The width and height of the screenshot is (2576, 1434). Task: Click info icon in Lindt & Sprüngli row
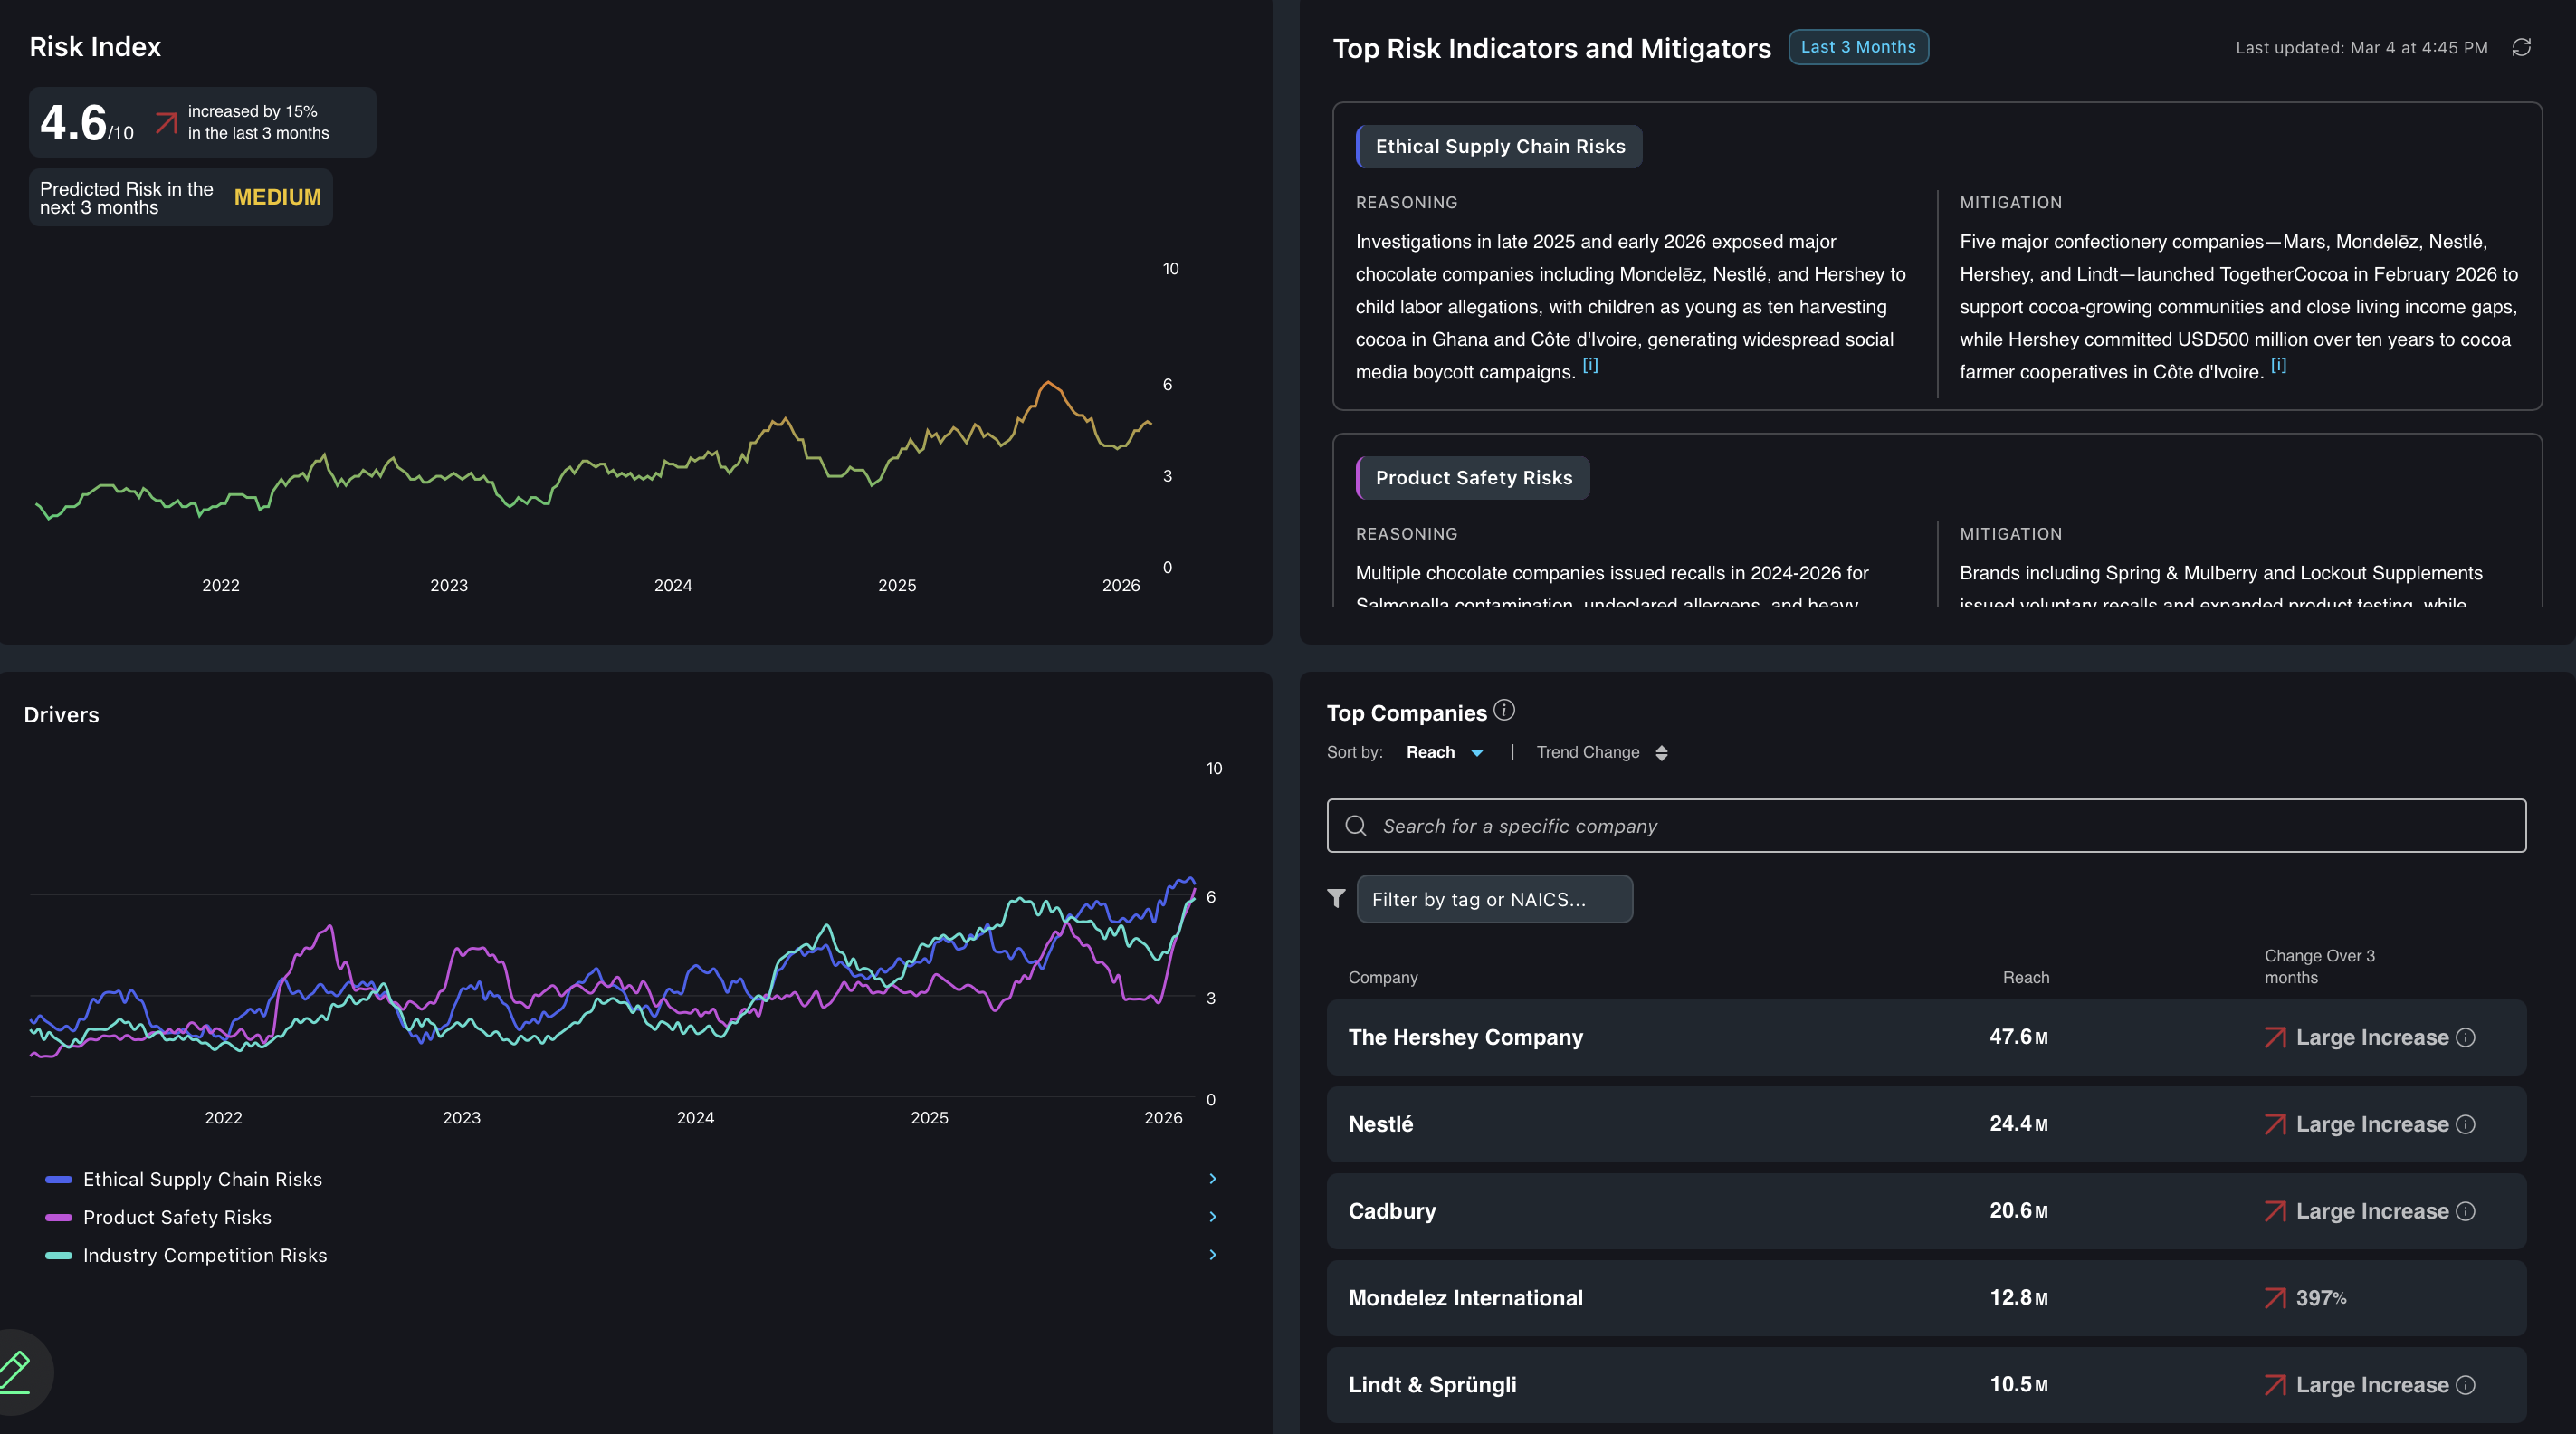(x=2466, y=1385)
